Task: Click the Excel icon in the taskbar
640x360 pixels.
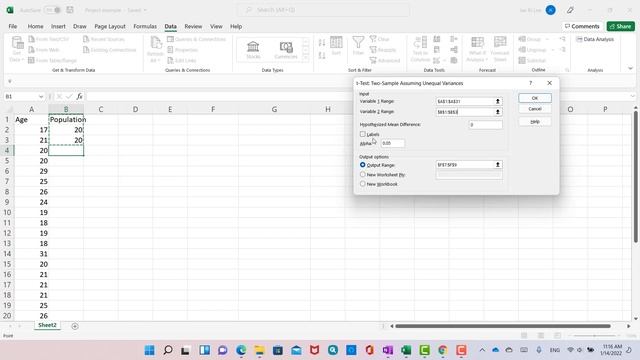Action: [x=406, y=350]
